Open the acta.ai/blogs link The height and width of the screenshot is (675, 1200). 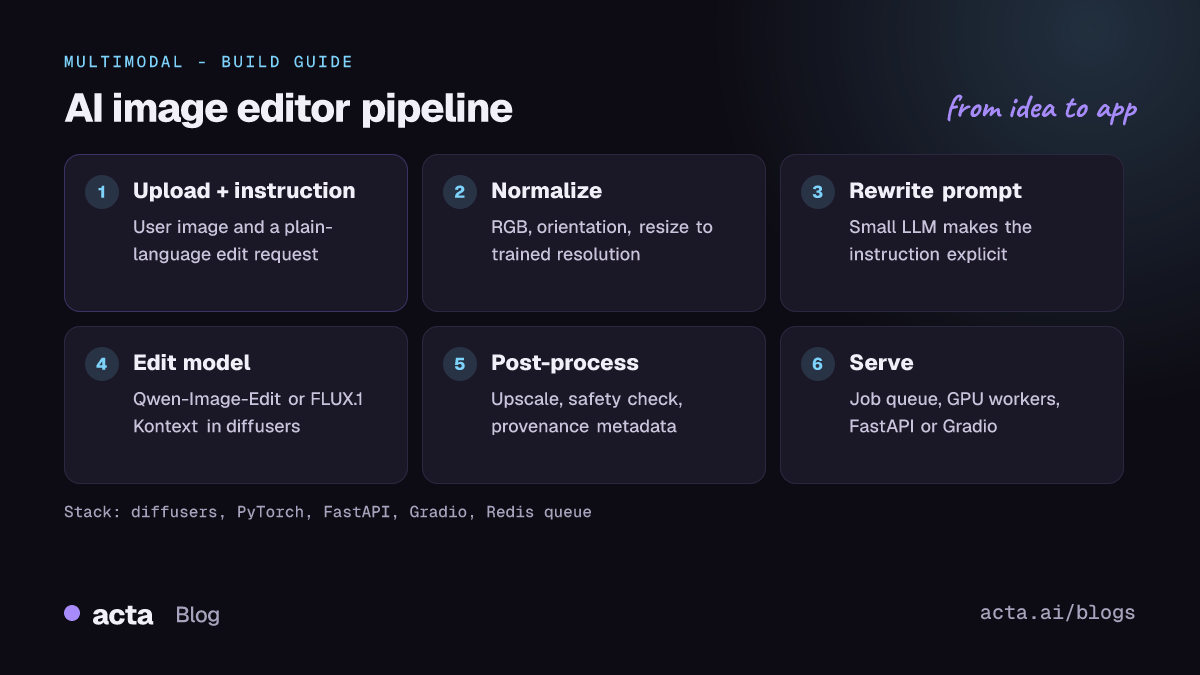tap(1058, 613)
